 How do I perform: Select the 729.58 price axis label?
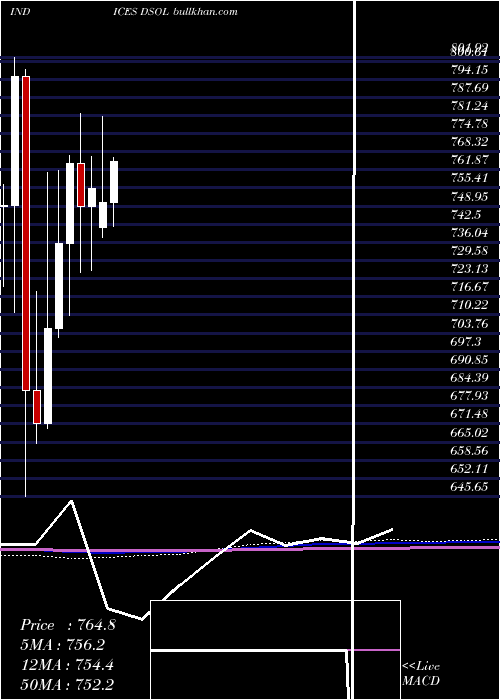pos(470,250)
